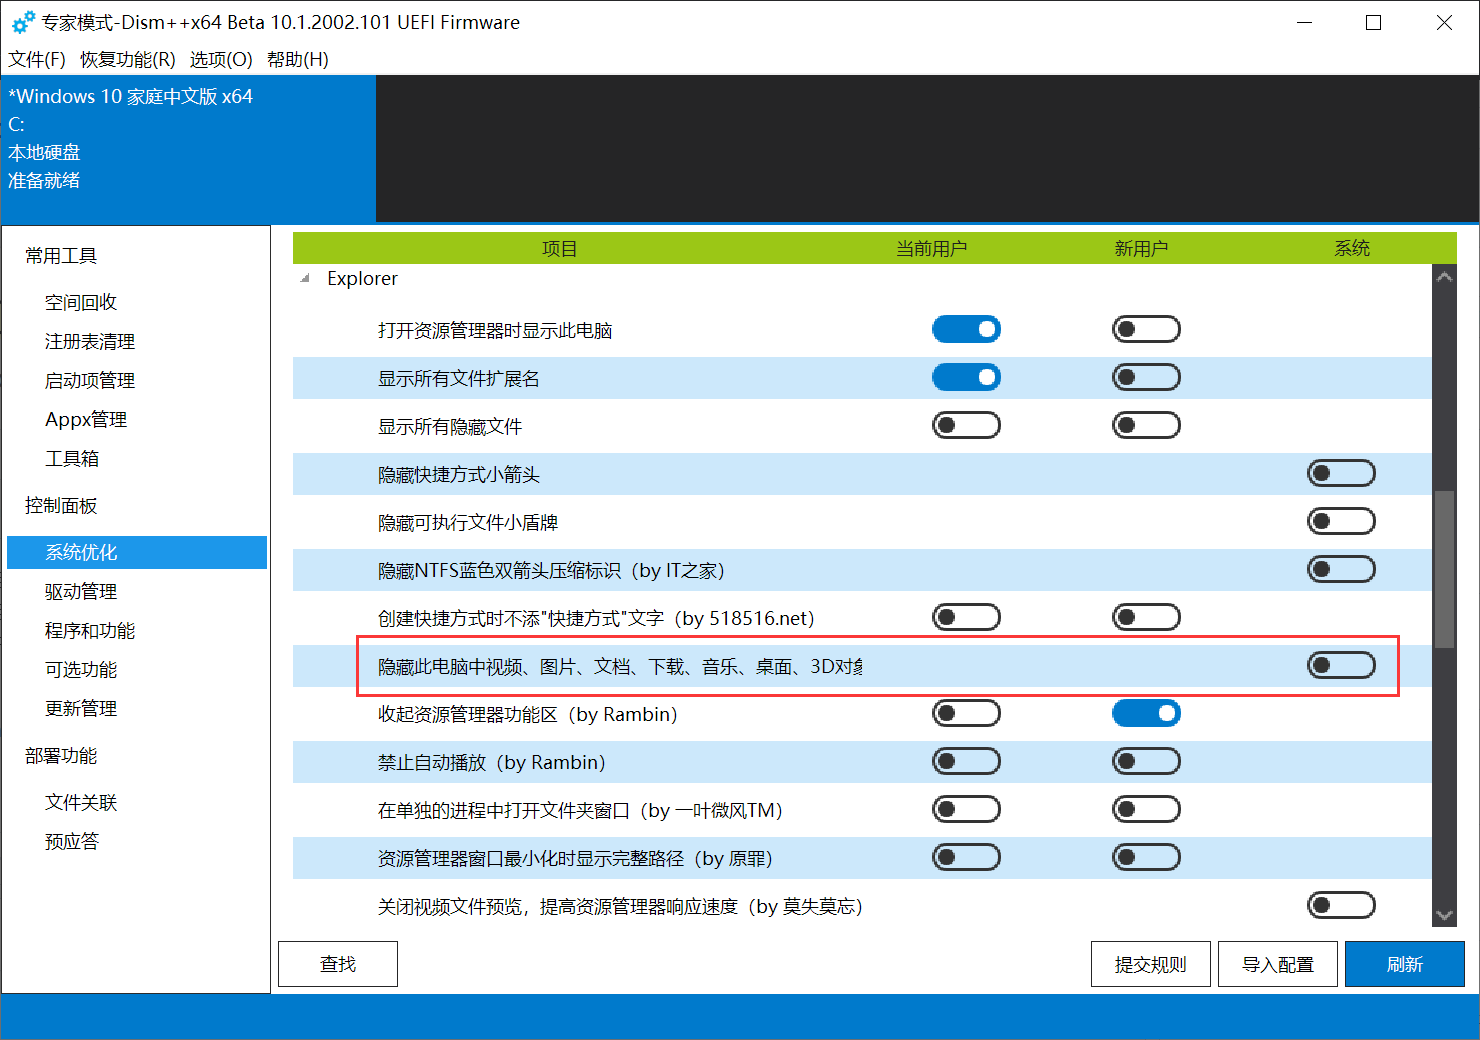Enable 显示所有隐藏文件 for current user
This screenshot has height=1040, width=1480.
(965, 424)
